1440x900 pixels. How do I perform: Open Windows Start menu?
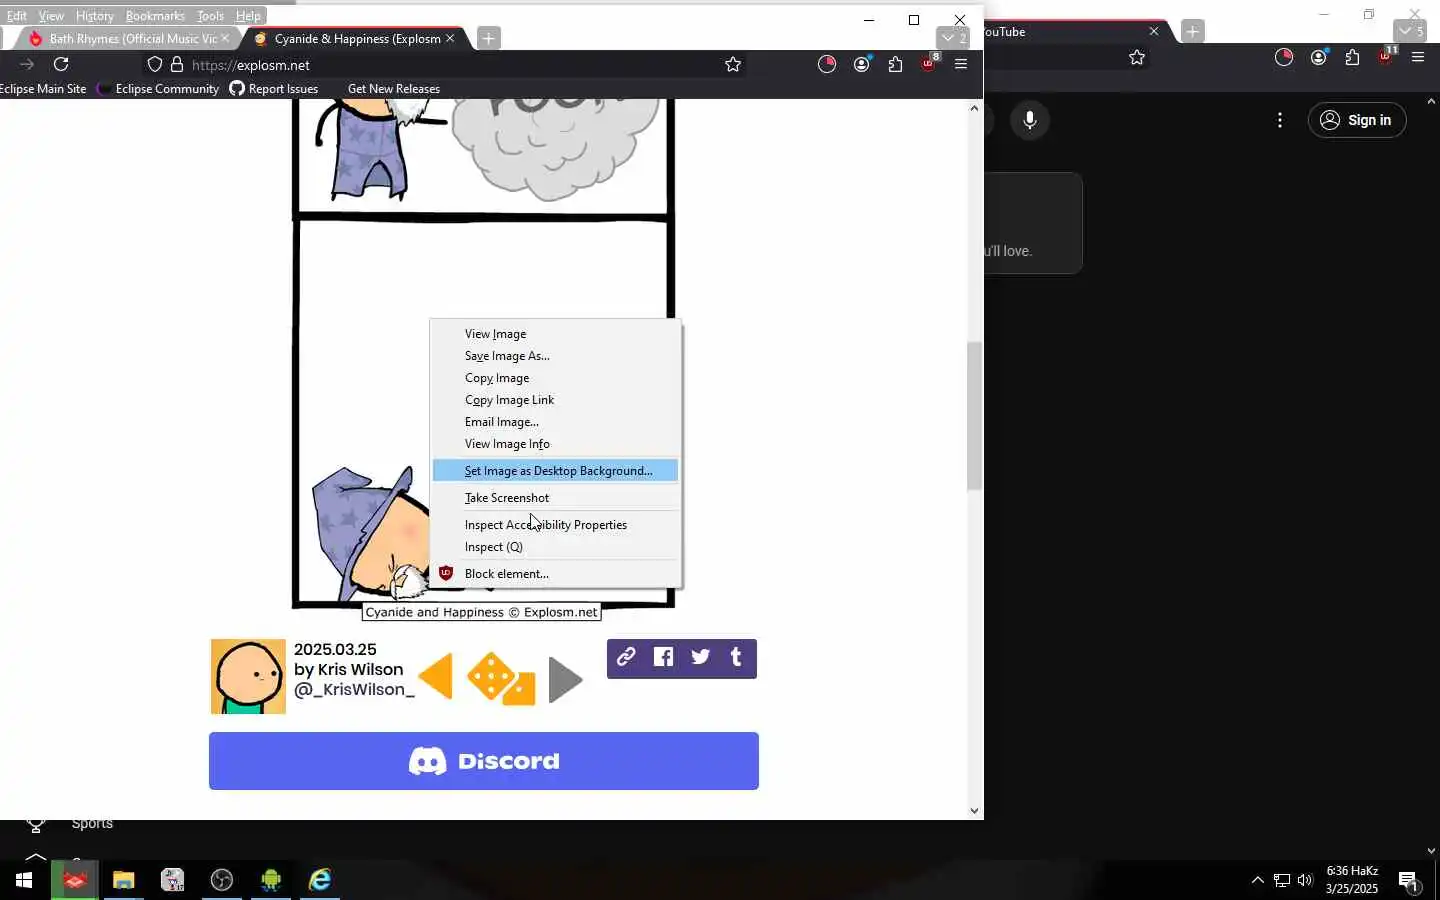point(24,880)
